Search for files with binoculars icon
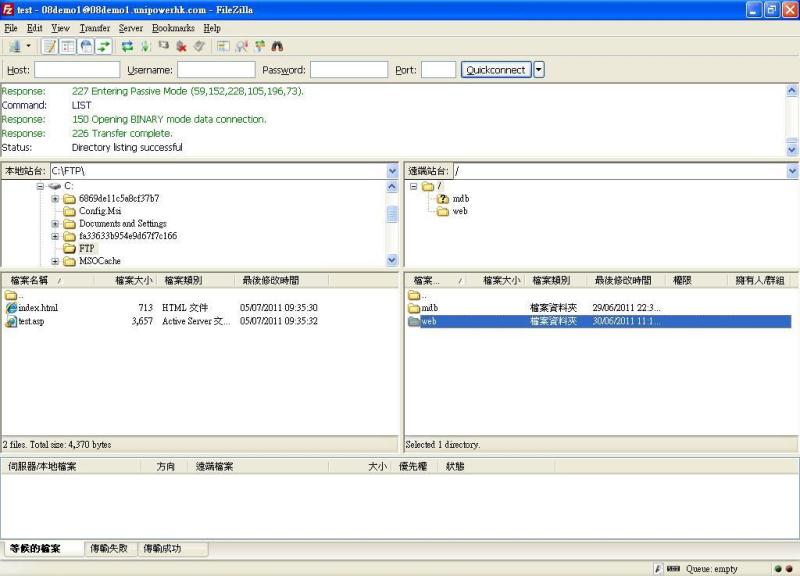The image size is (800, 576). (x=277, y=47)
